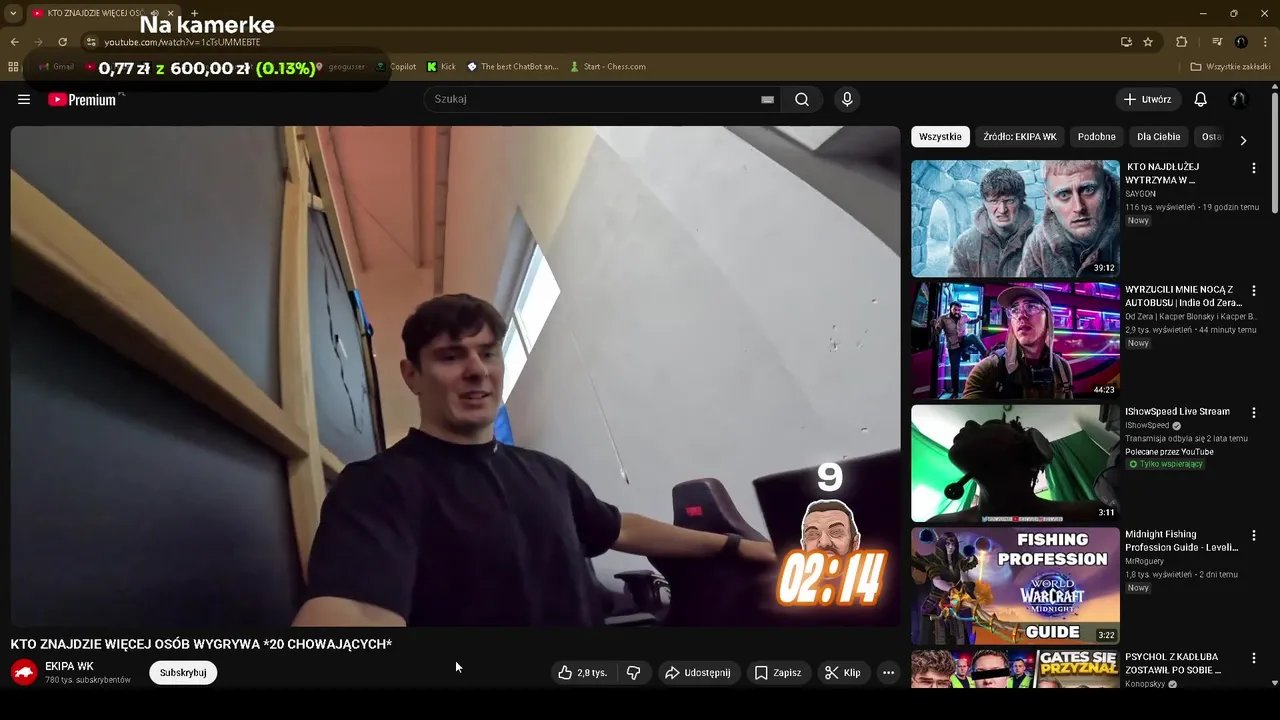
Task: Open Midnight Fishing Profession Guide thumbnail
Action: click(1015, 586)
